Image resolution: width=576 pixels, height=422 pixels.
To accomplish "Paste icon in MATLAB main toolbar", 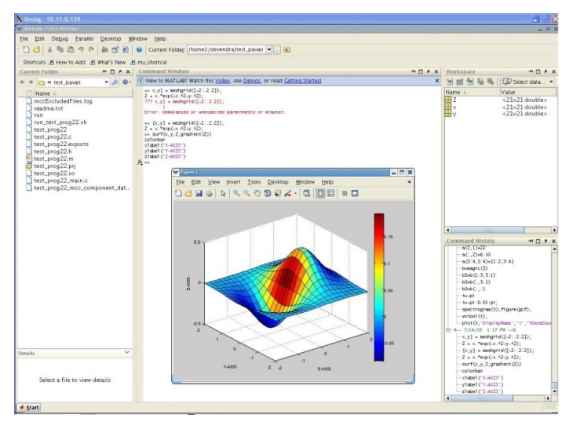I will (x=71, y=50).
